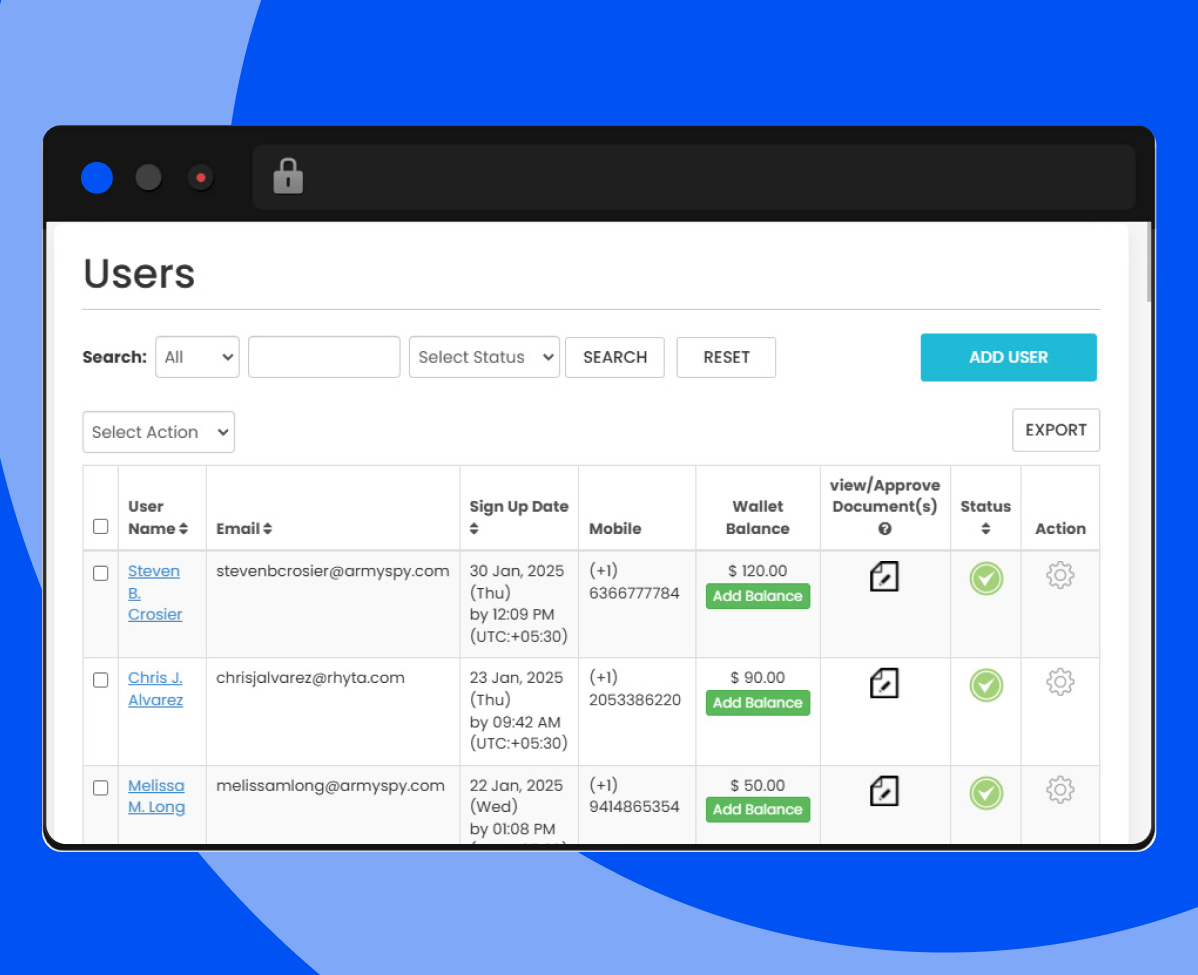The width and height of the screenshot is (1198, 975).
Task: Toggle status icon for Chris J. Alvarez
Action: click(986, 685)
